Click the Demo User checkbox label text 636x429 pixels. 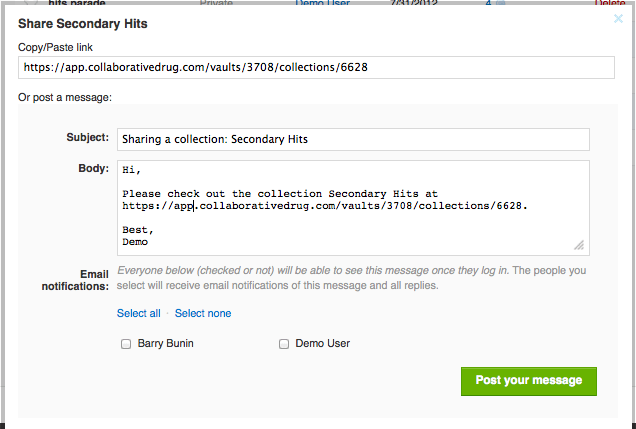pos(322,343)
